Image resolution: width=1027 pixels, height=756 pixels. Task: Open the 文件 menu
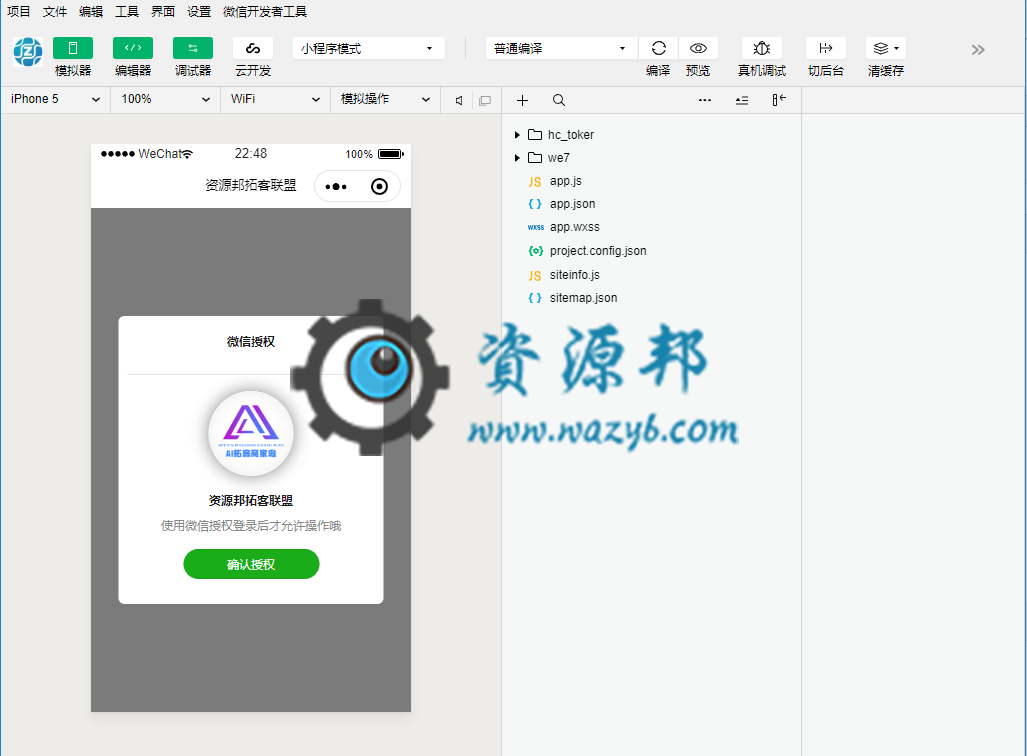[55, 11]
